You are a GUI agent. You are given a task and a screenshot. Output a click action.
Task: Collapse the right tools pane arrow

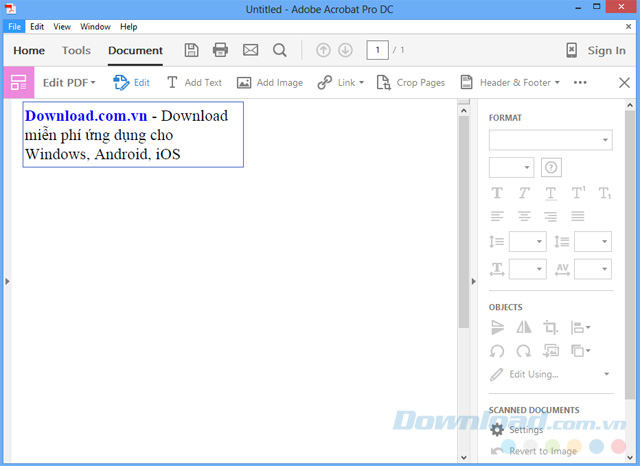(x=473, y=281)
